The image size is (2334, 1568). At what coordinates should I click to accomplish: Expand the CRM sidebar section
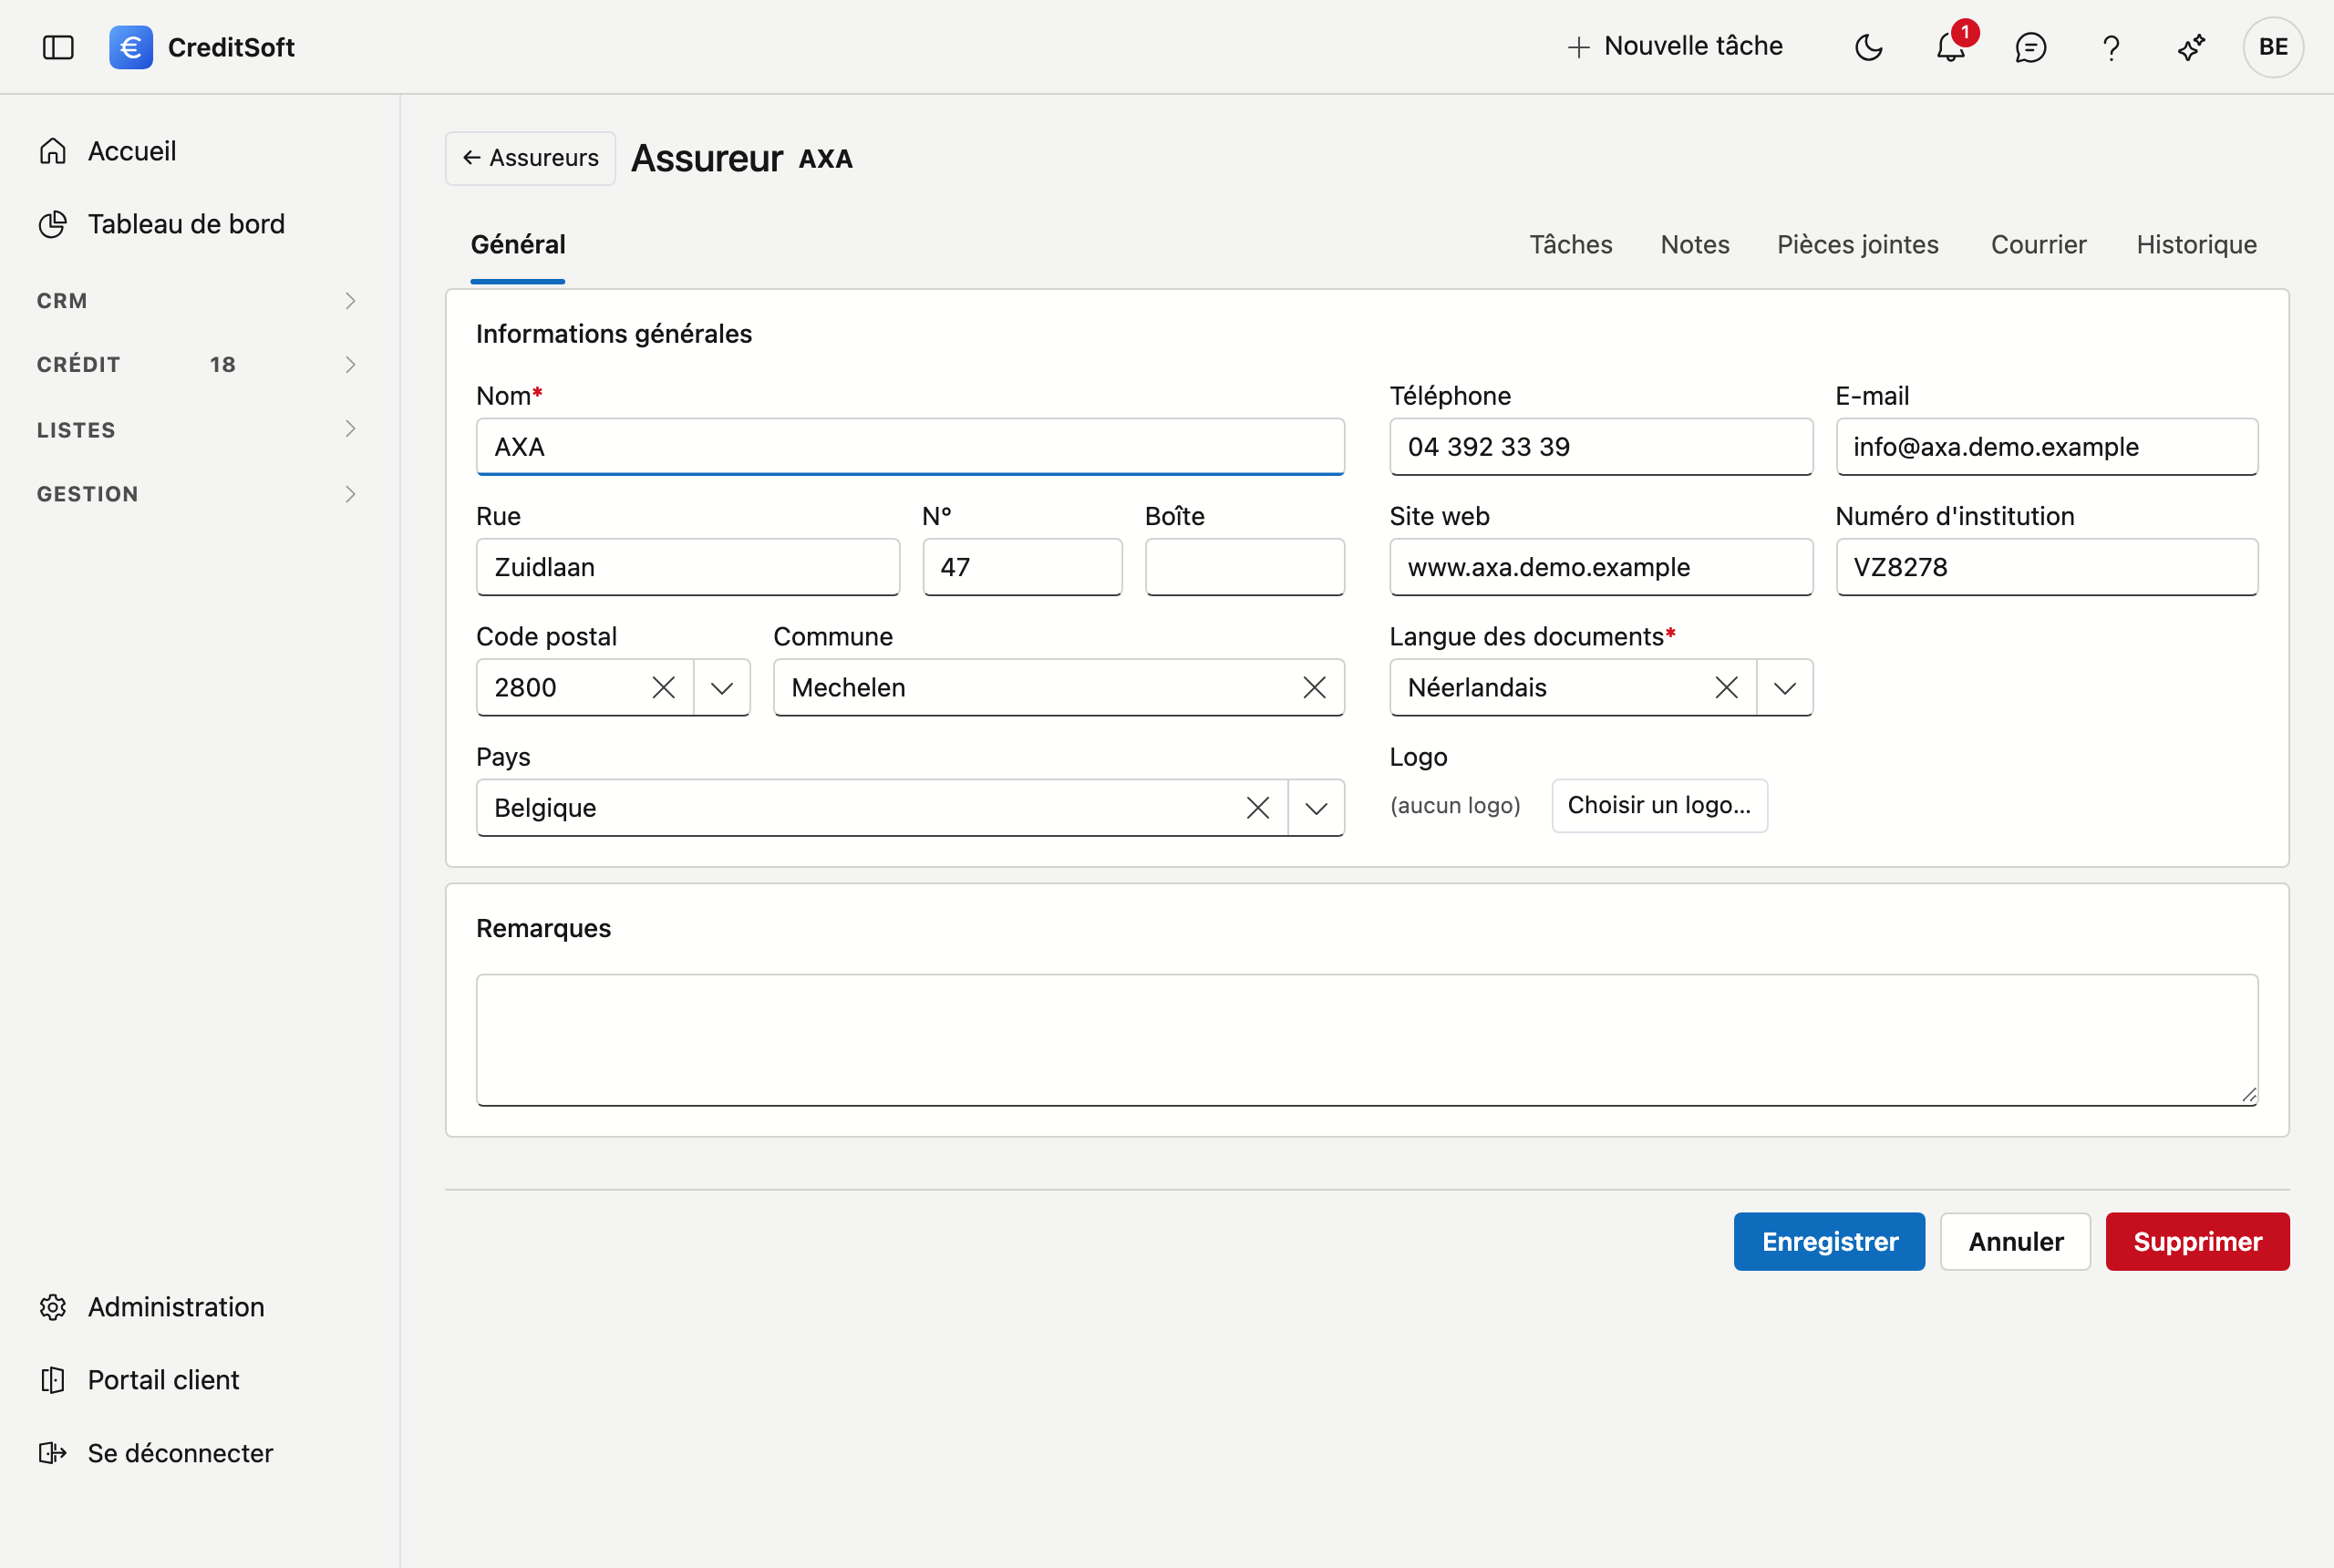point(197,301)
